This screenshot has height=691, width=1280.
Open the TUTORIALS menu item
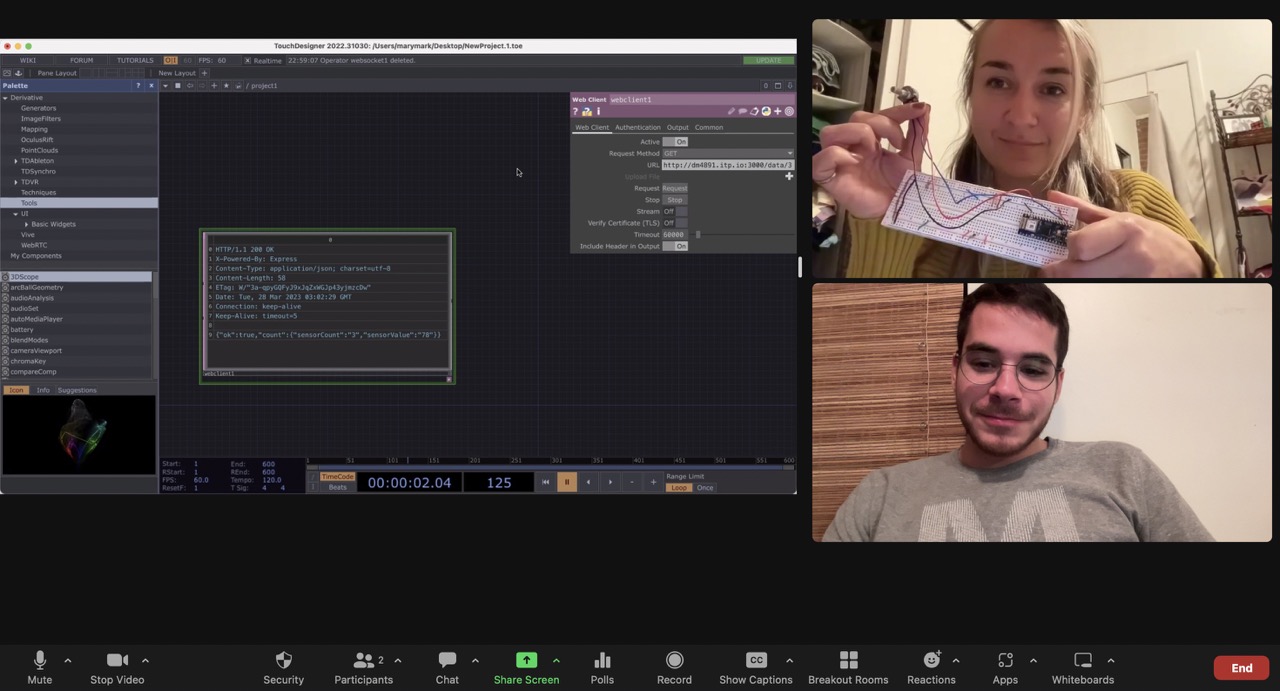[x=135, y=60]
